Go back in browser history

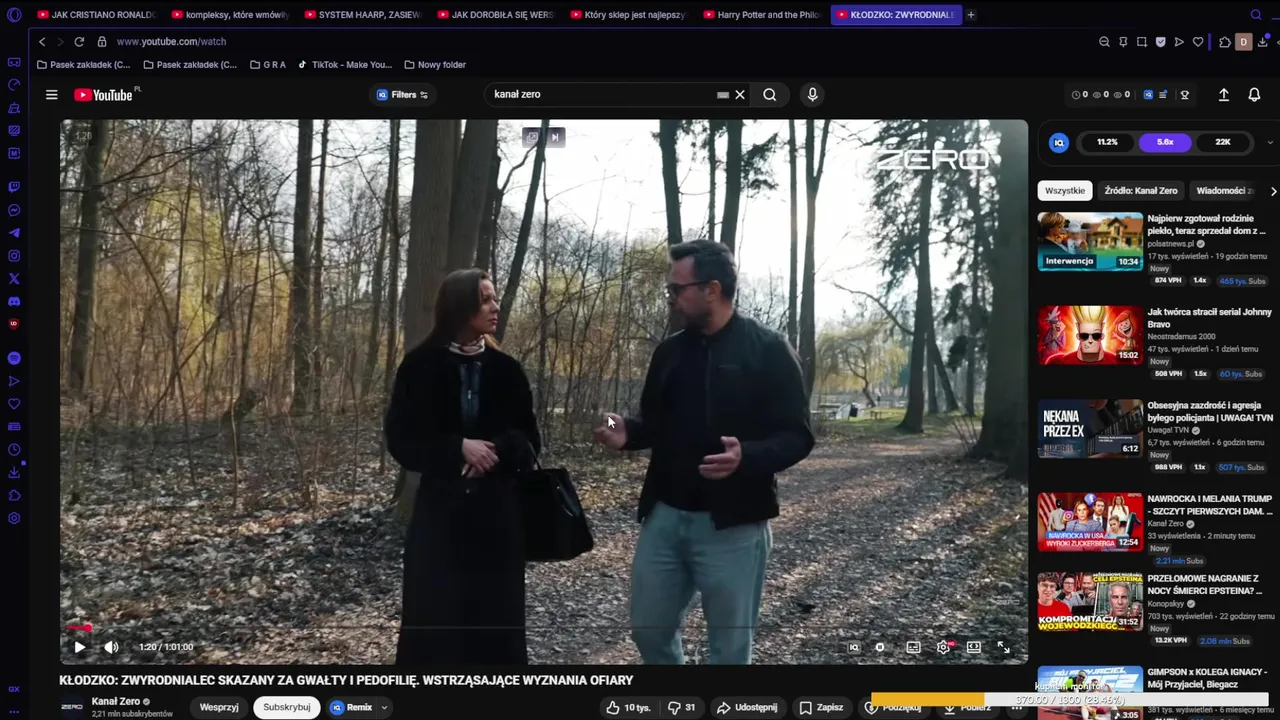[42, 42]
